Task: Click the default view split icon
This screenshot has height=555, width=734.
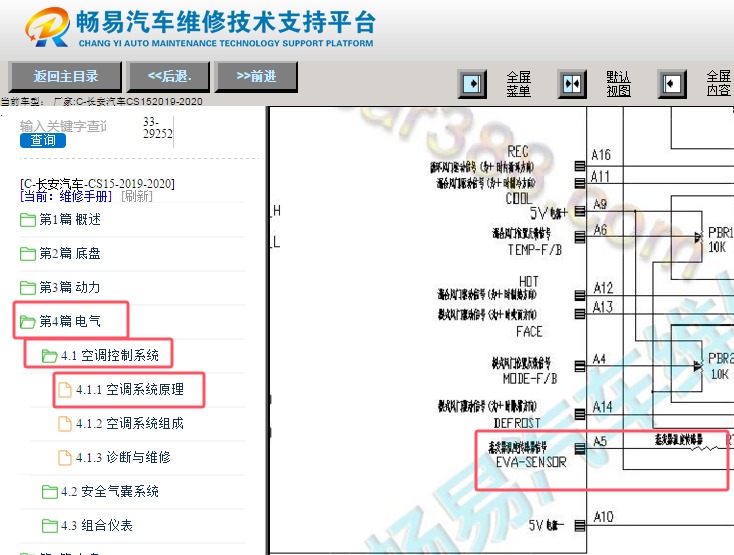Action: pyautogui.click(x=572, y=84)
